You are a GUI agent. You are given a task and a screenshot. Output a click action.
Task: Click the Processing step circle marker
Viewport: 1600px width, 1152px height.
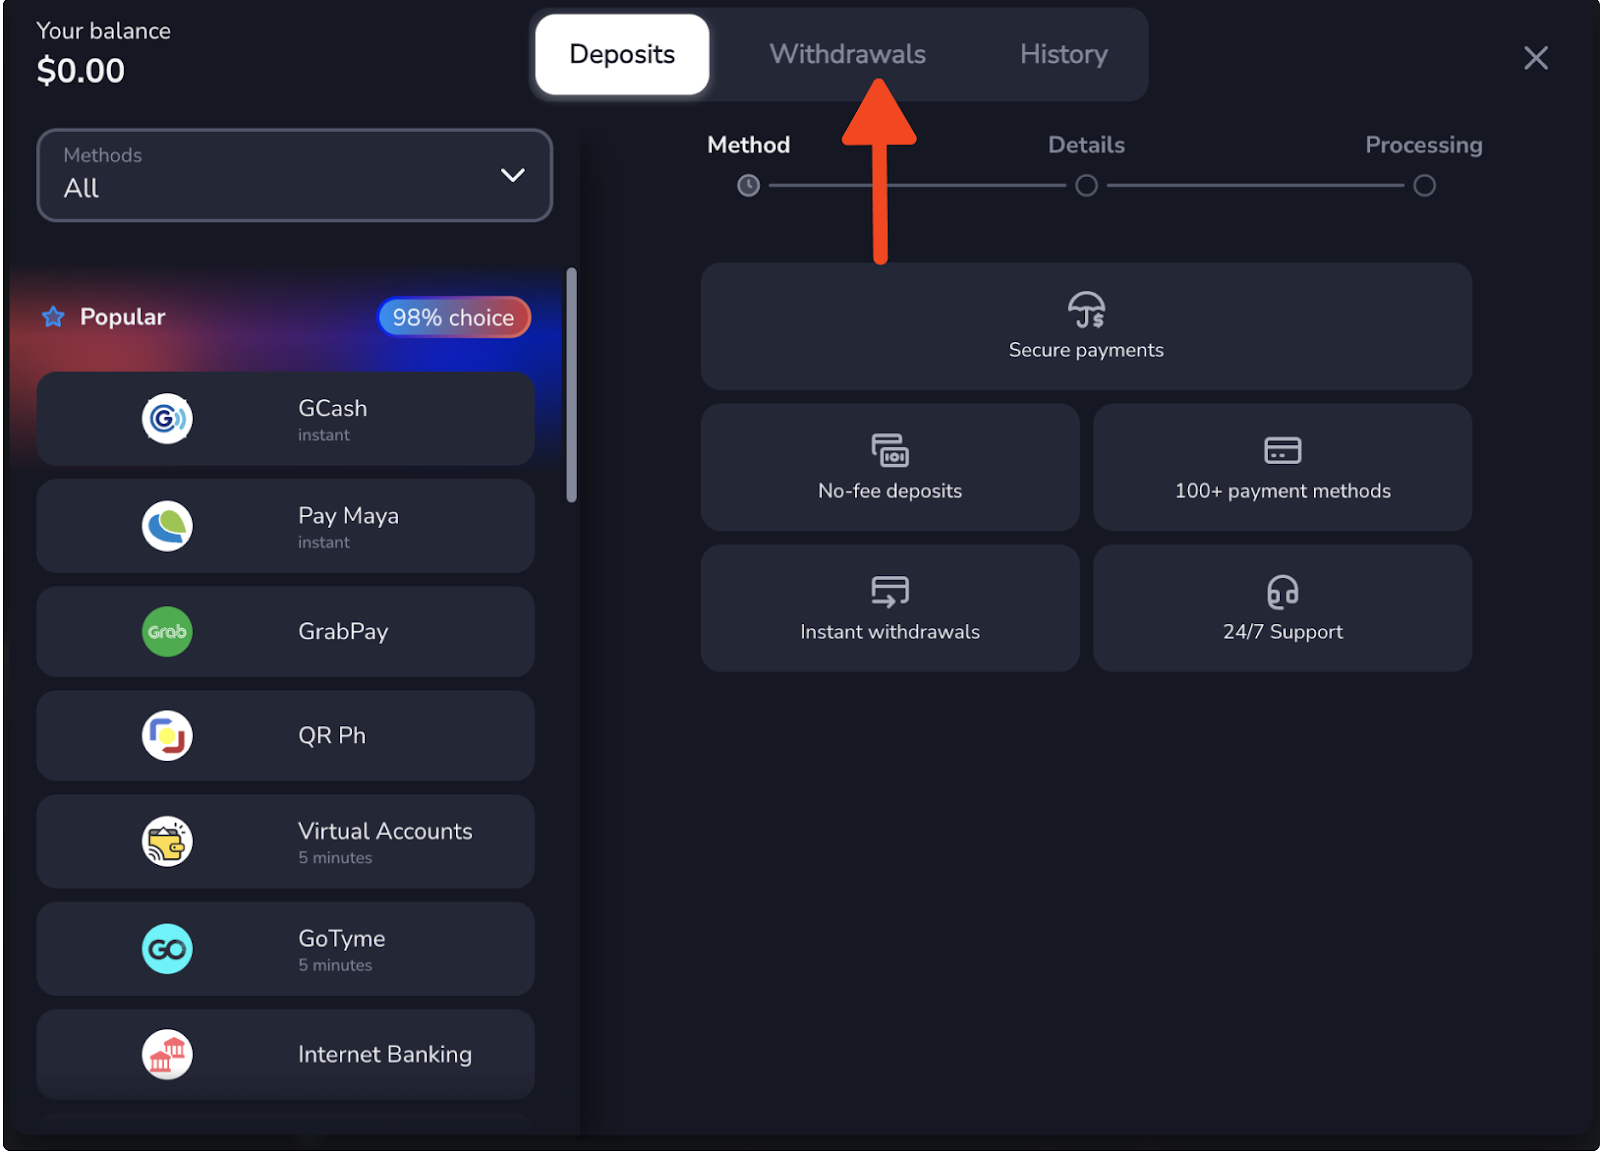pyautogui.click(x=1424, y=186)
